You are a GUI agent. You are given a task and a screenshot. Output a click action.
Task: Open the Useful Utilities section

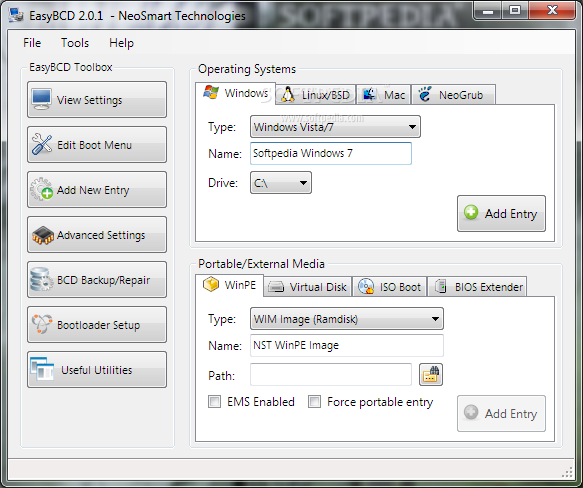click(x=97, y=370)
